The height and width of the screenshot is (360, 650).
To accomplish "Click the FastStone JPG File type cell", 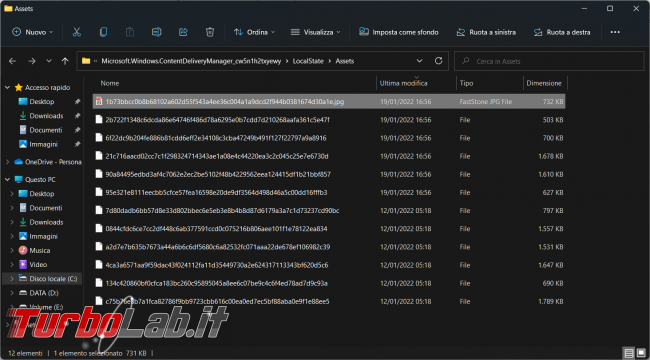I will pyautogui.click(x=485, y=102).
